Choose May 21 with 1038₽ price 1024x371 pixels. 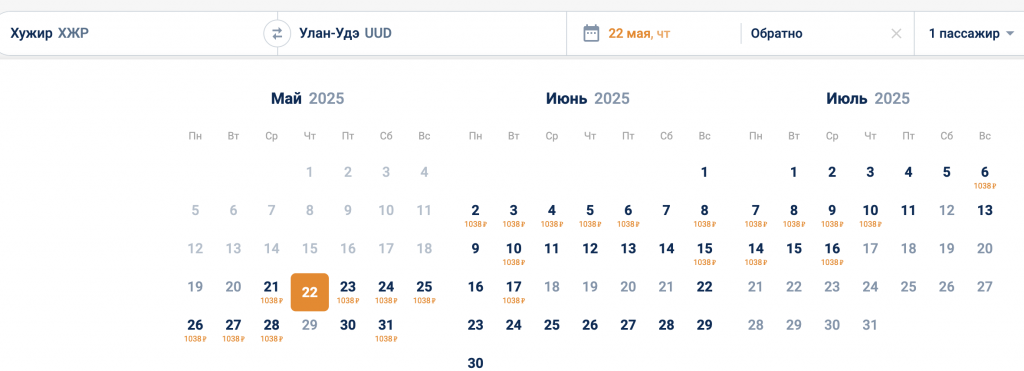coord(272,292)
